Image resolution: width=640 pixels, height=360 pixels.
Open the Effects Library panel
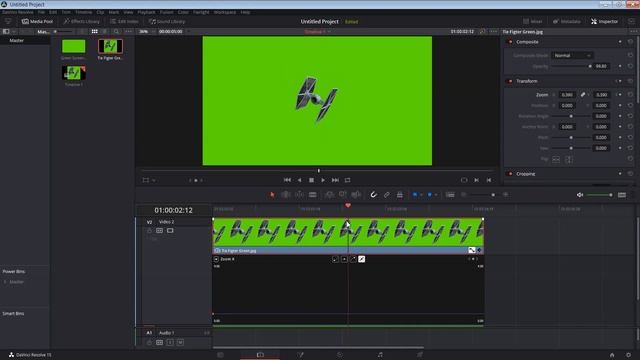click(x=82, y=21)
